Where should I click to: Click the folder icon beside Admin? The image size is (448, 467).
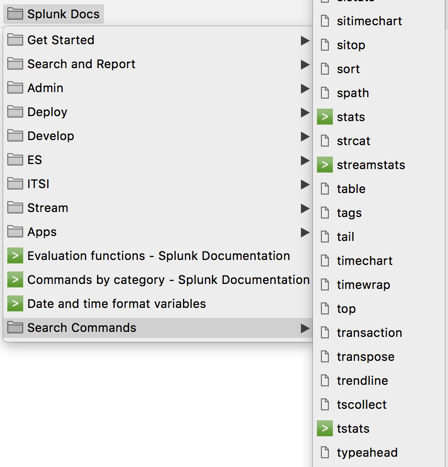pos(15,88)
